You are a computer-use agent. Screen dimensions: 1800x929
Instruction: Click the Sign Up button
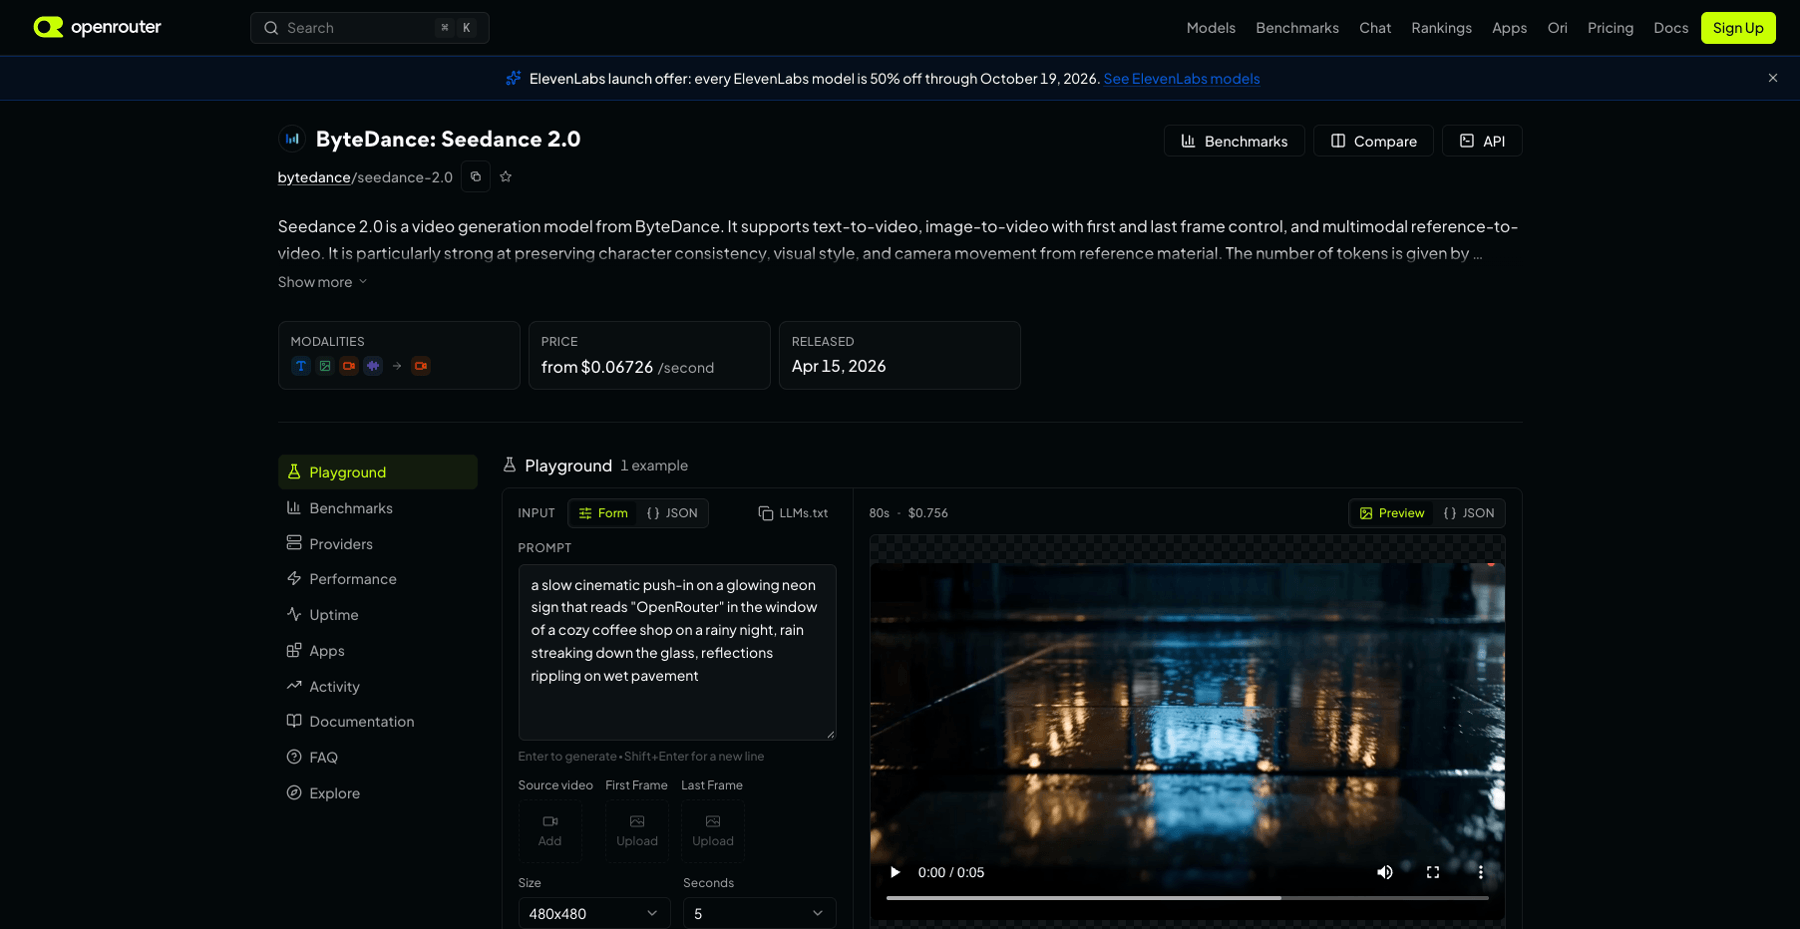1738,28
